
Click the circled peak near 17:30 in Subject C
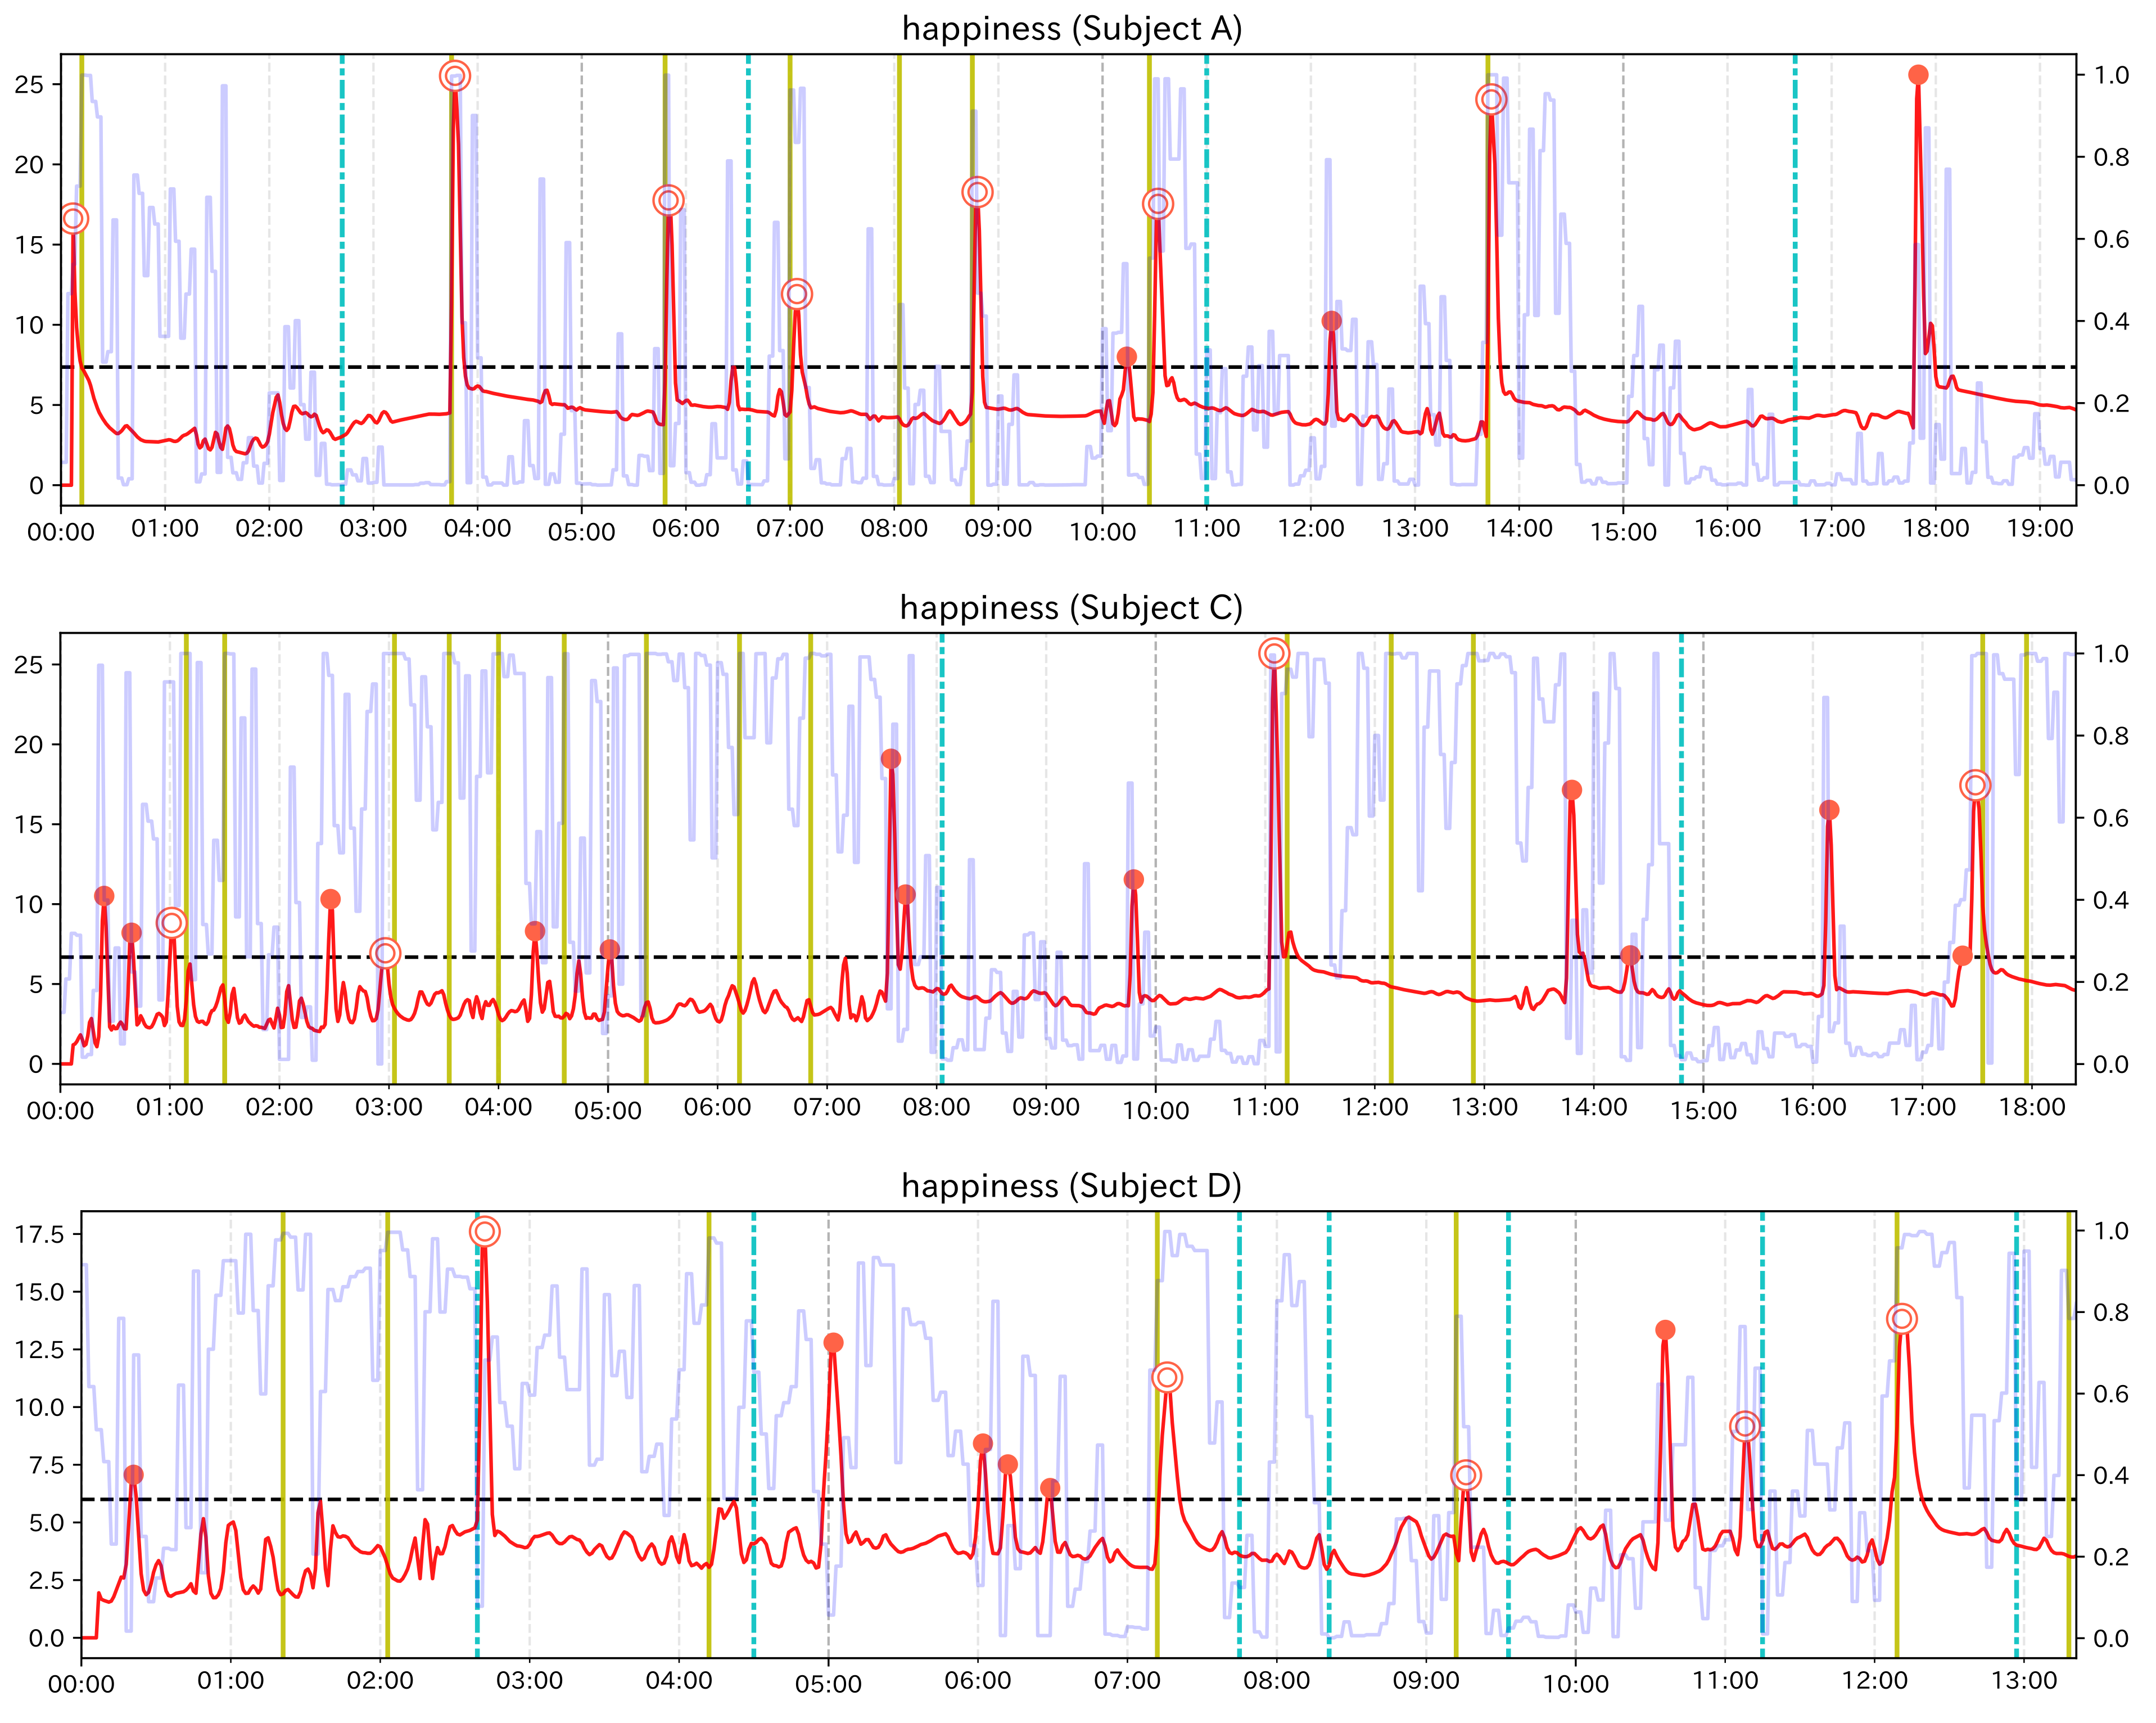point(1975,786)
